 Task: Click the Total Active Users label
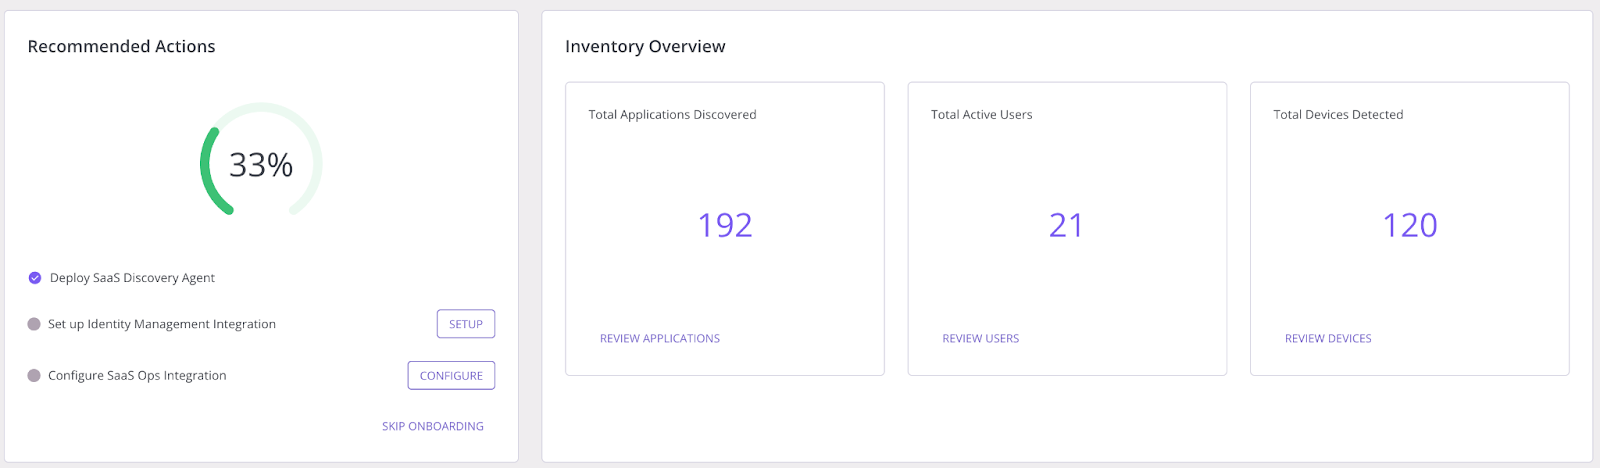pos(981,115)
